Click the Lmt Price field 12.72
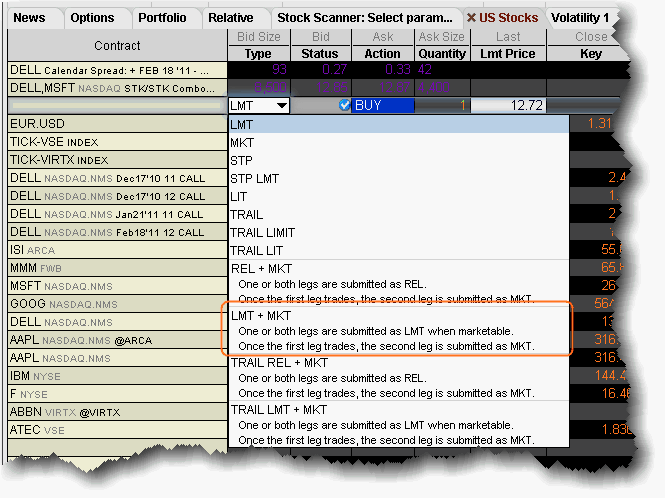Viewport: 665px width, 498px height. click(508, 105)
